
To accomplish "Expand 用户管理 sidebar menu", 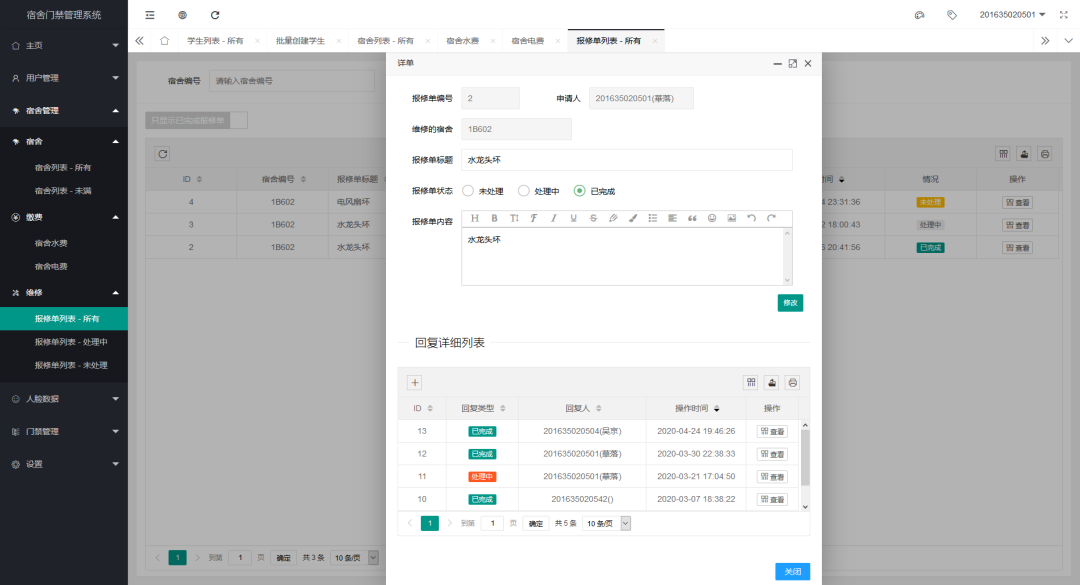I will 64,78.
